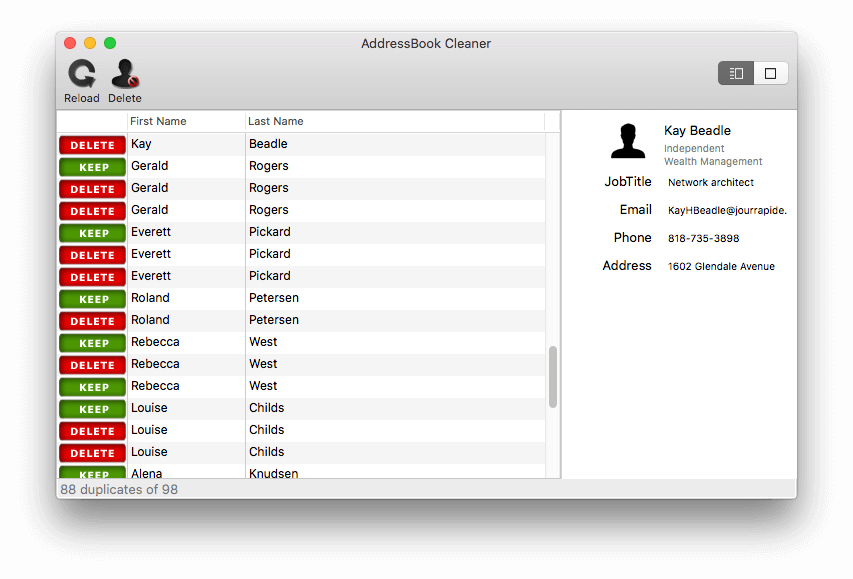
Task: Select 'Louise' in the KEEP row
Action: (x=149, y=408)
